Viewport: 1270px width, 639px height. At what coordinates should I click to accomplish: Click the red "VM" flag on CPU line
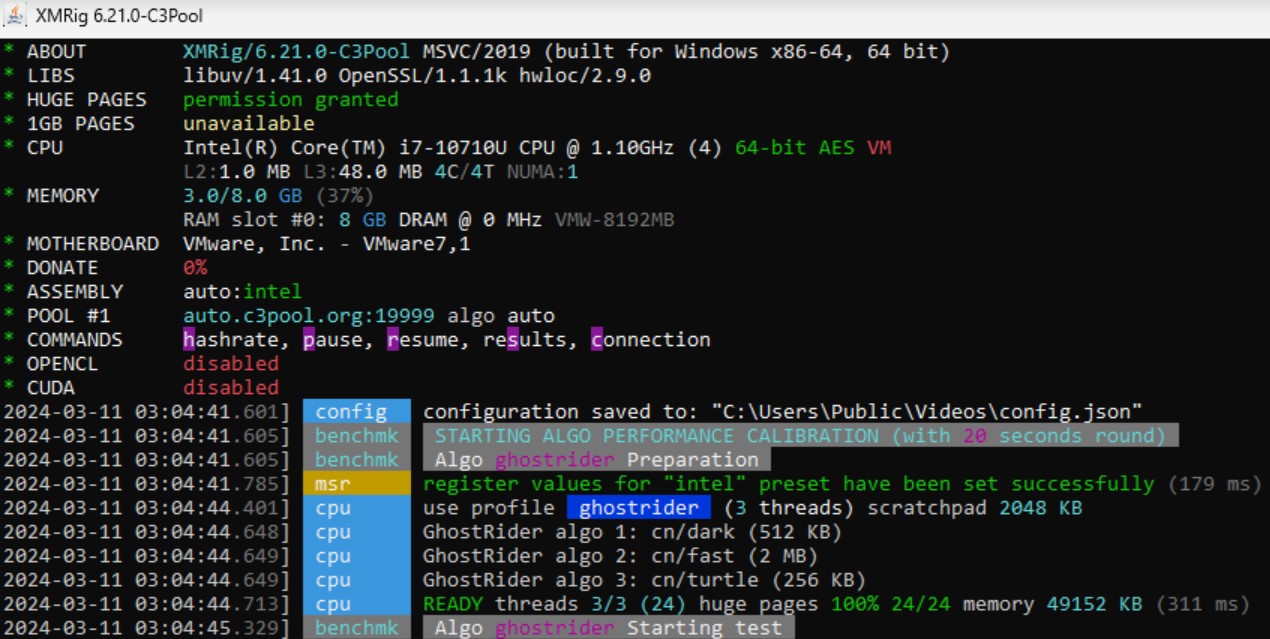coord(879,148)
